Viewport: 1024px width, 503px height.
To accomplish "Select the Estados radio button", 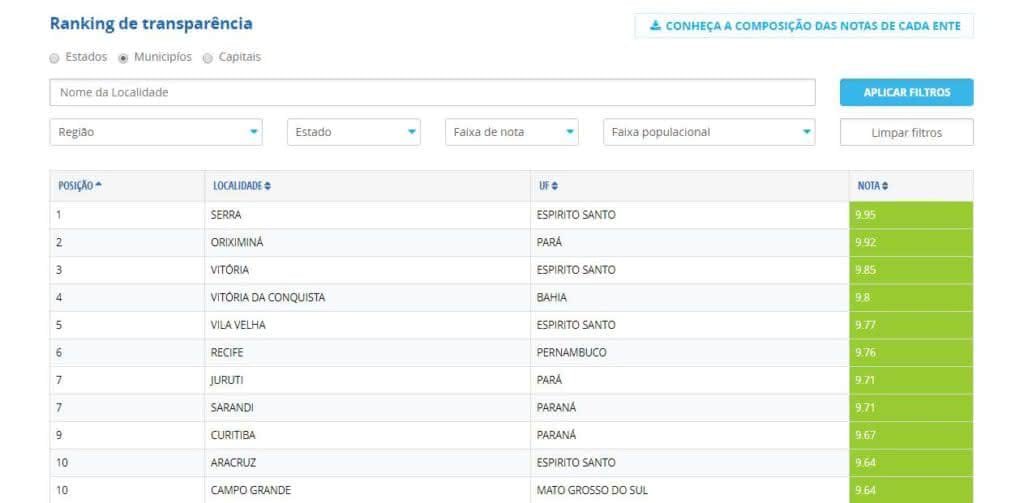I will pos(54,58).
